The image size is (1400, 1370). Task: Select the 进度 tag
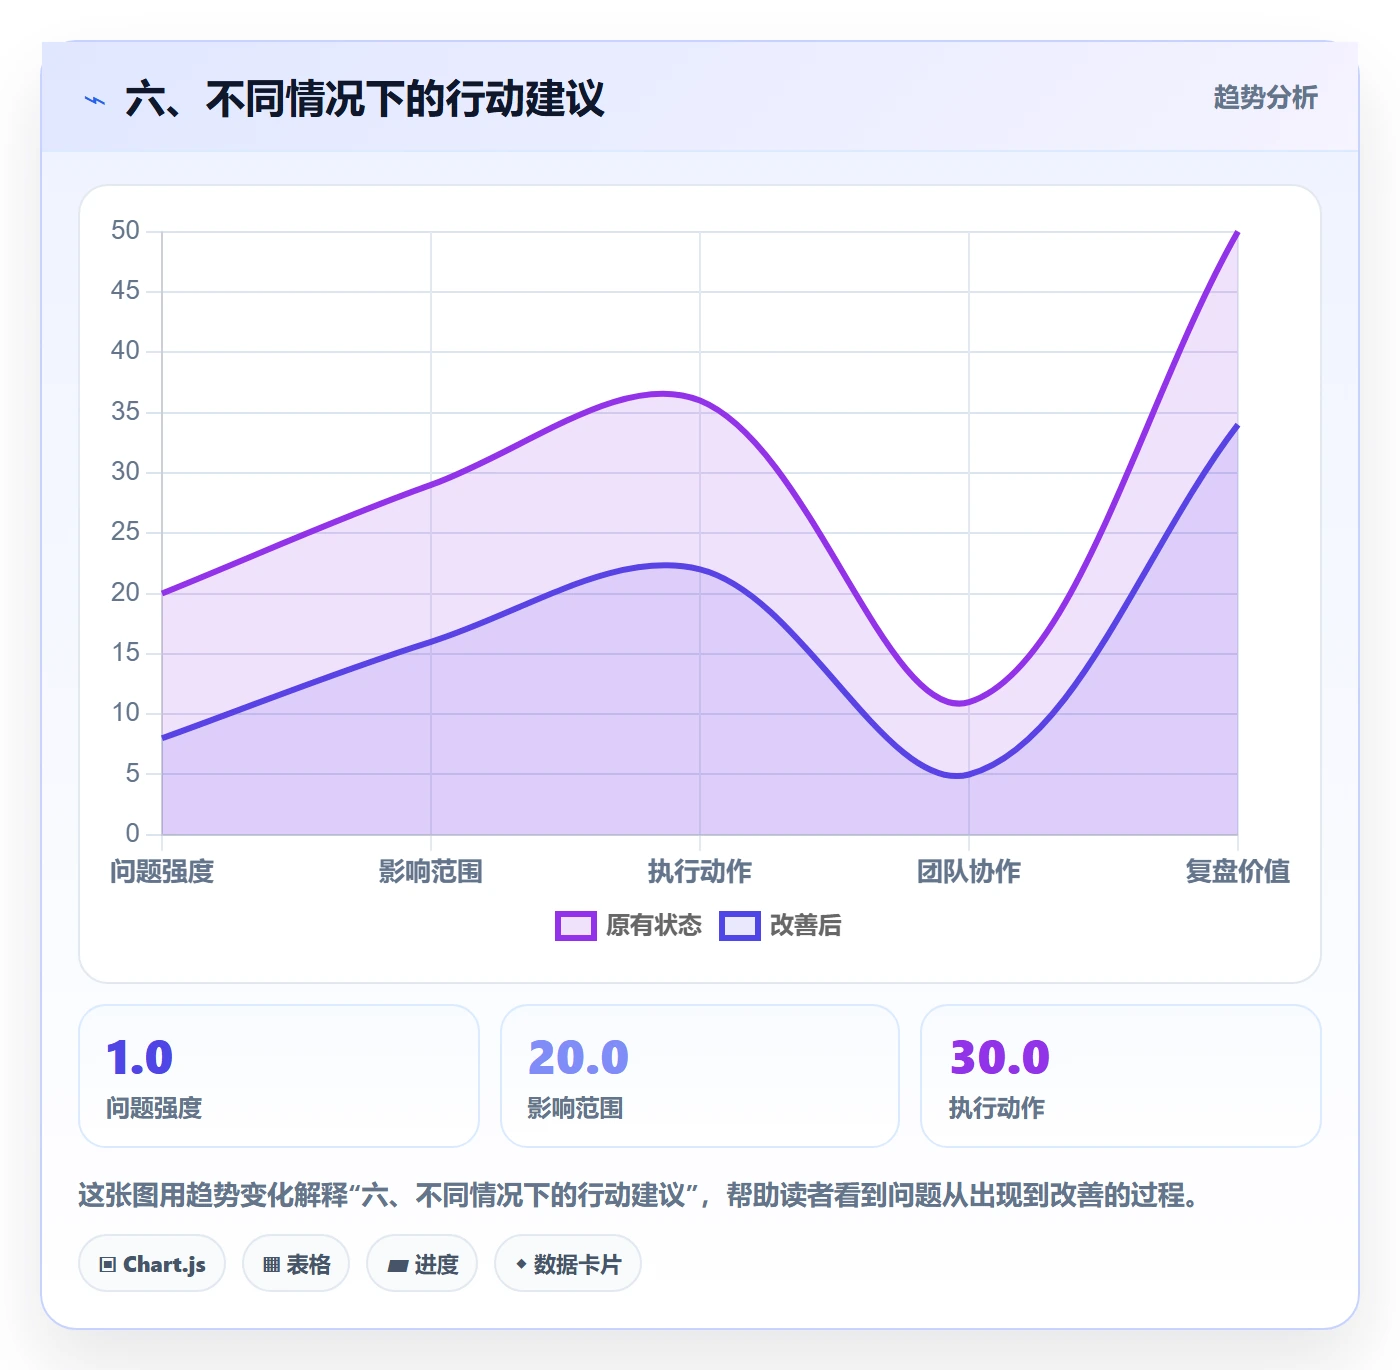click(x=422, y=1264)
